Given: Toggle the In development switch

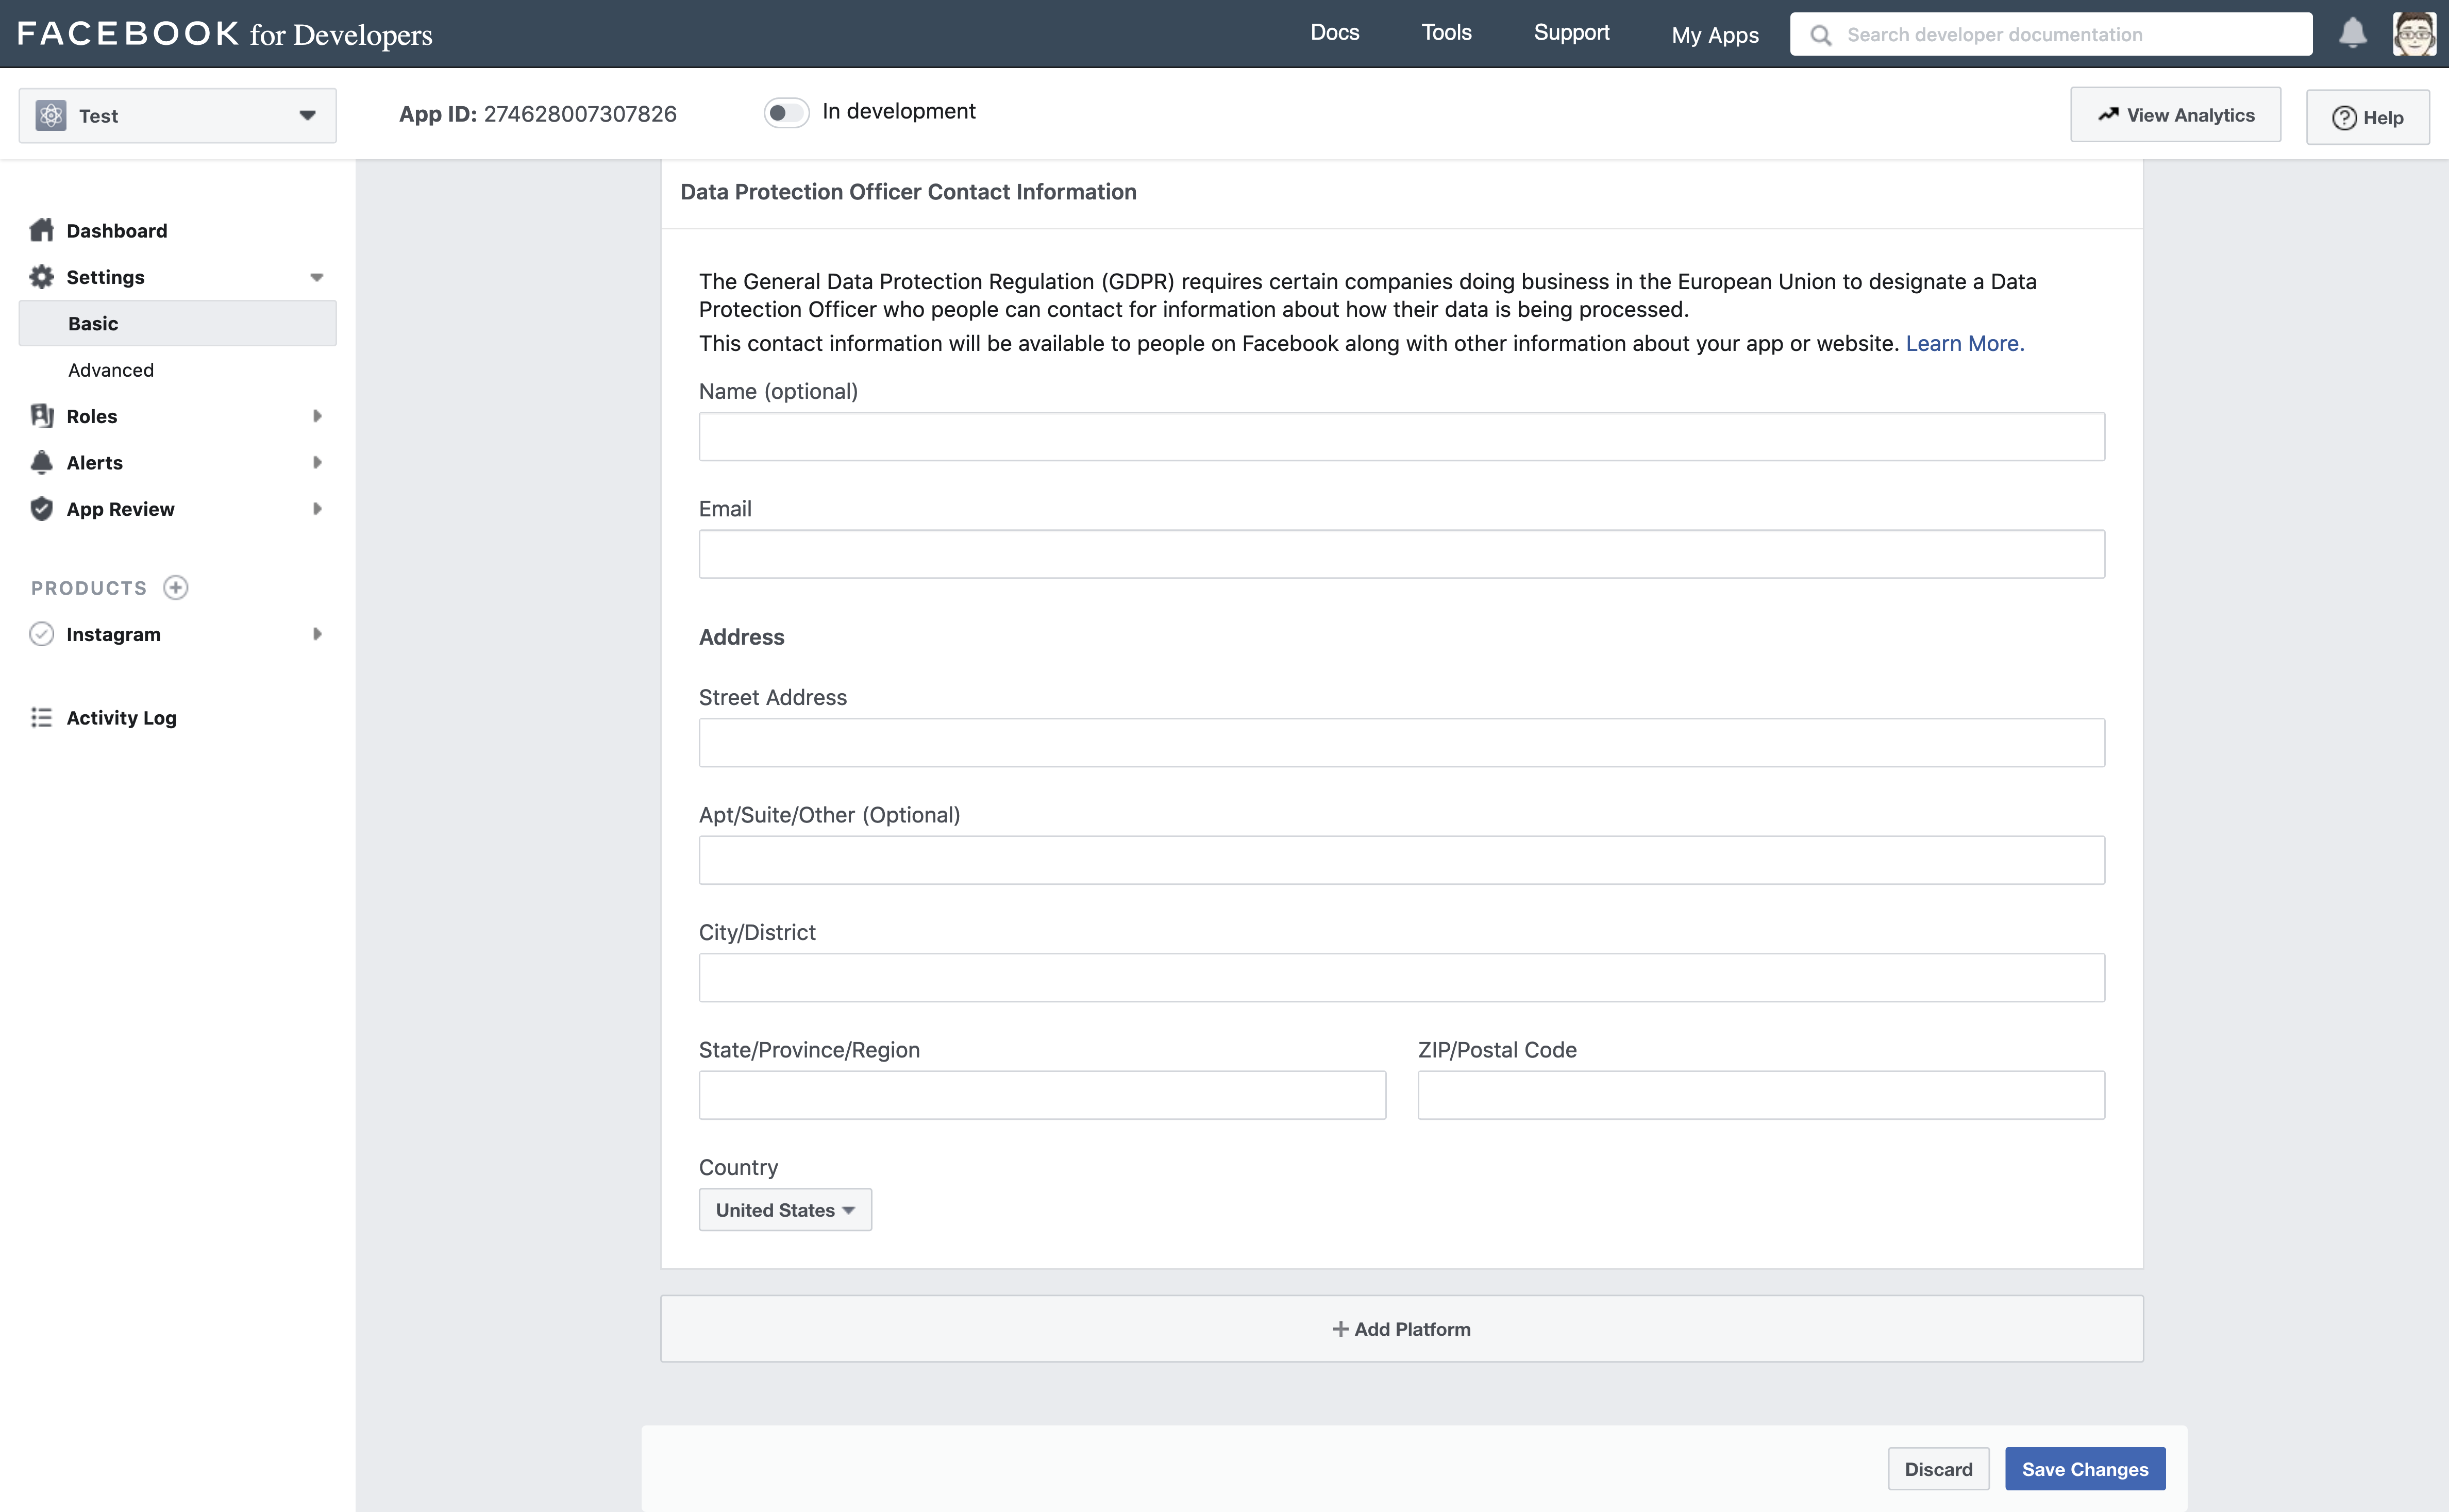Looking at the screenshot, I should point(786,112).
